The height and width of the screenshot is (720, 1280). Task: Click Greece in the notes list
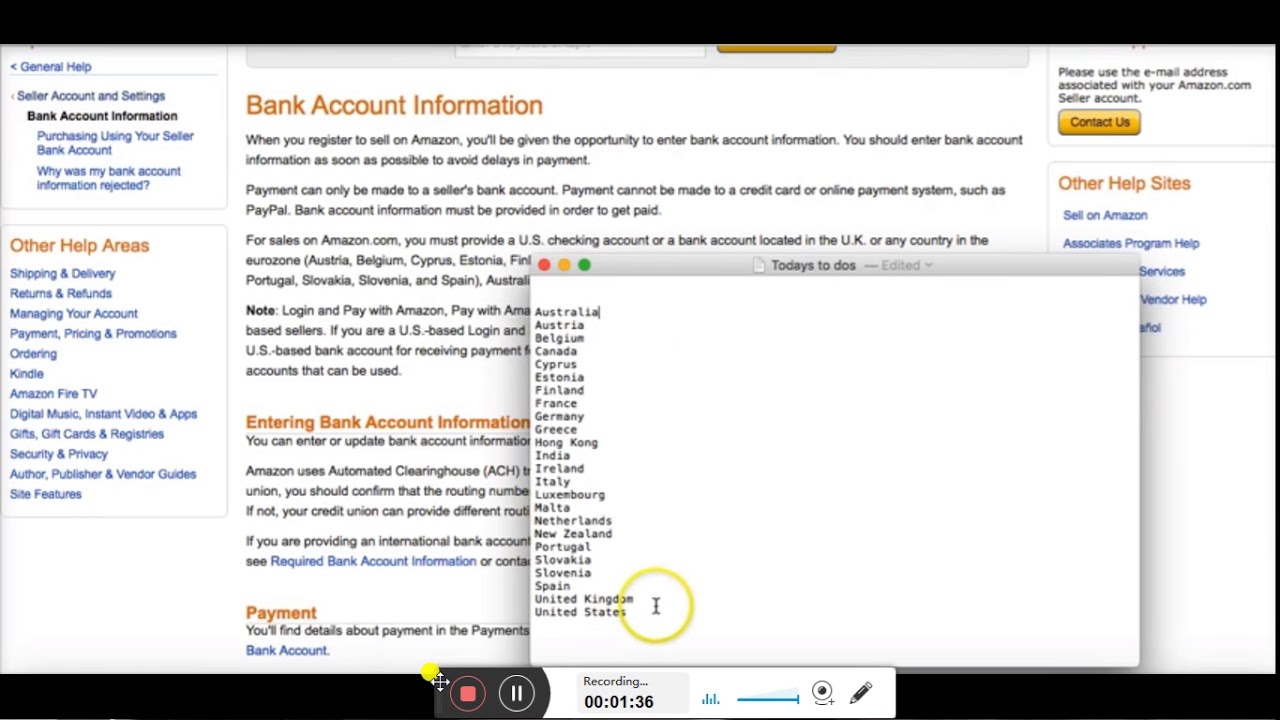pyautogui.click(x=555, y=429)
